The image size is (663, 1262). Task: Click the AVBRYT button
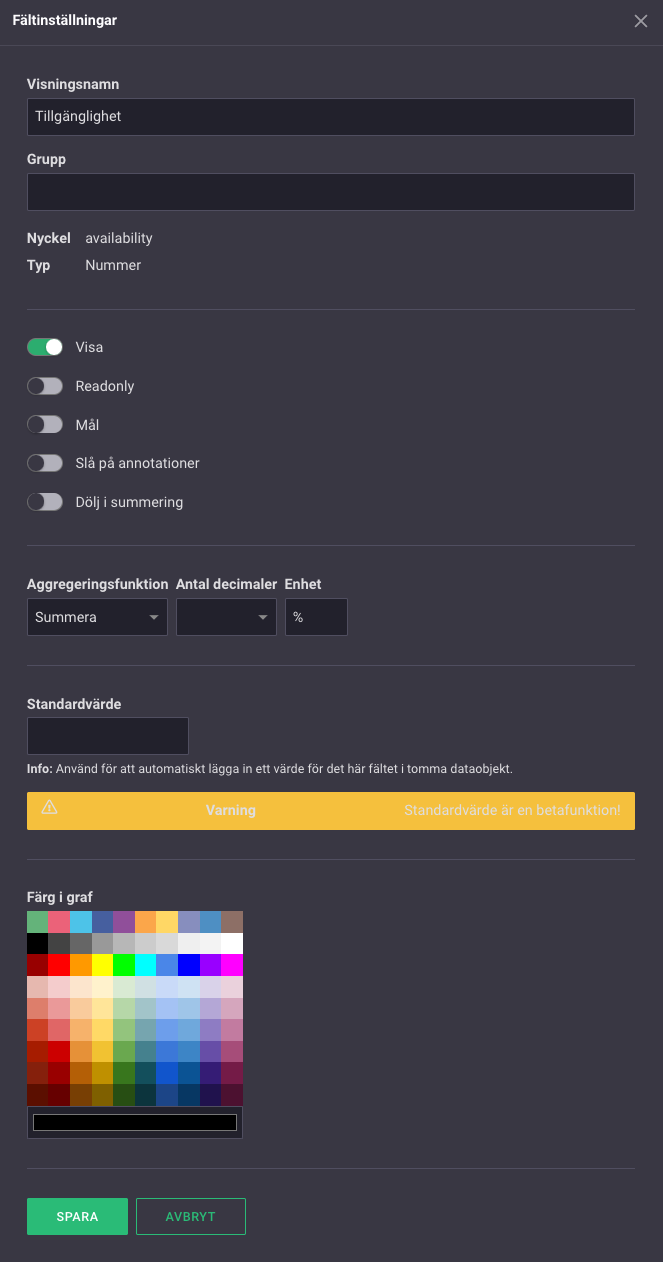(x=191, y=1217)
